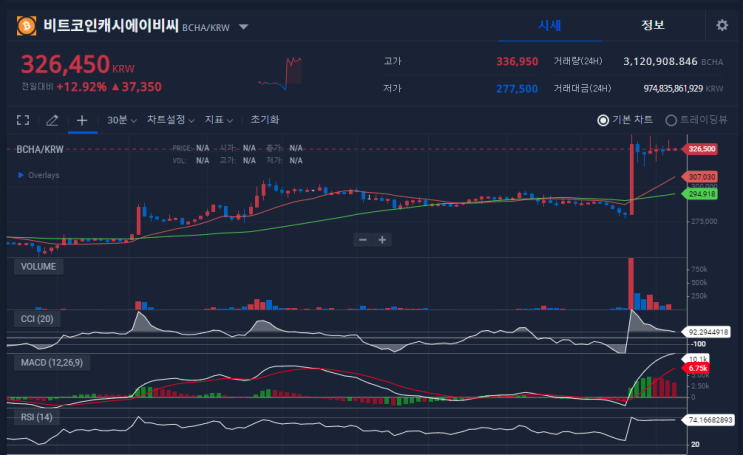Click the 24H trade amount 974,835,861,929

pos(673,89)
